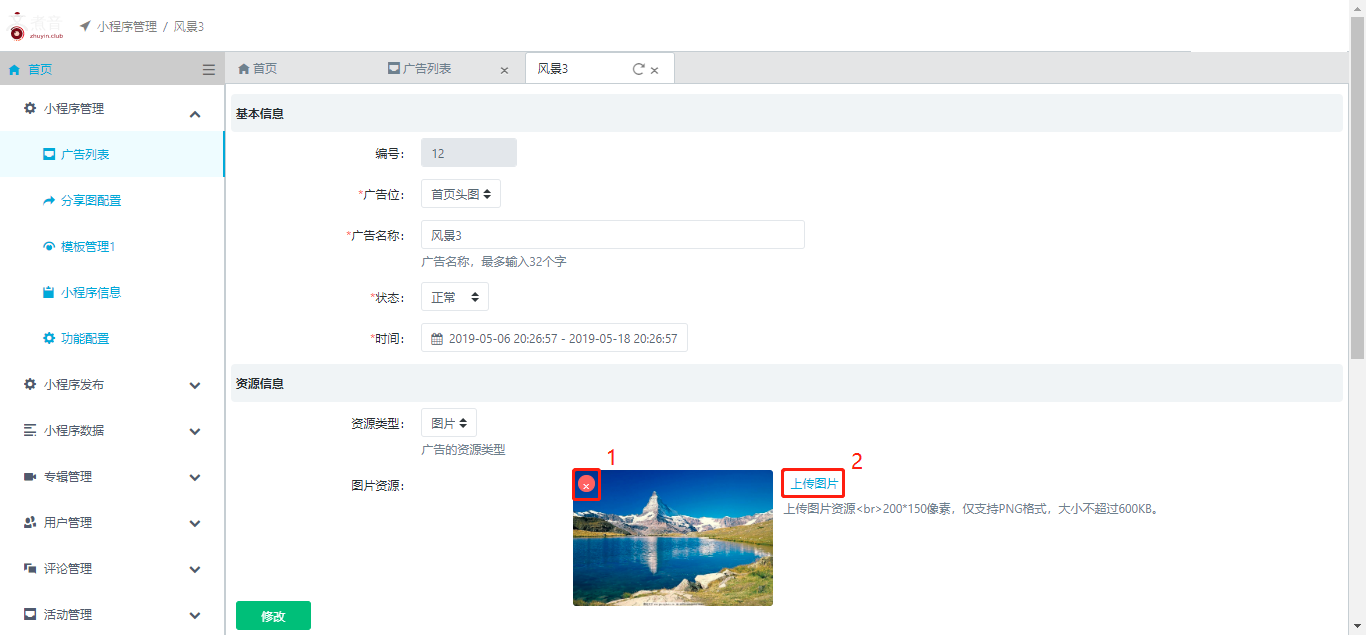Click the green 修改 button
The image size is (1366, 635).
click(x=273, y=616)
